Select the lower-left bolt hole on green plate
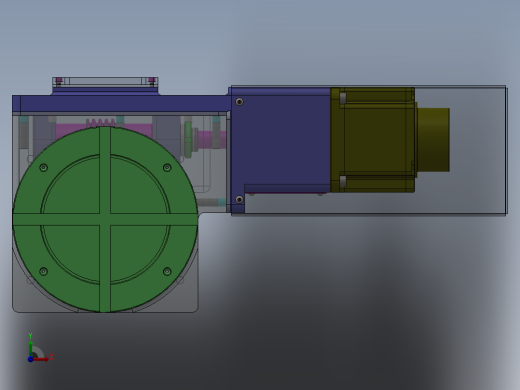The width and height of the screenshot is (520, 390). coord(43,271)
